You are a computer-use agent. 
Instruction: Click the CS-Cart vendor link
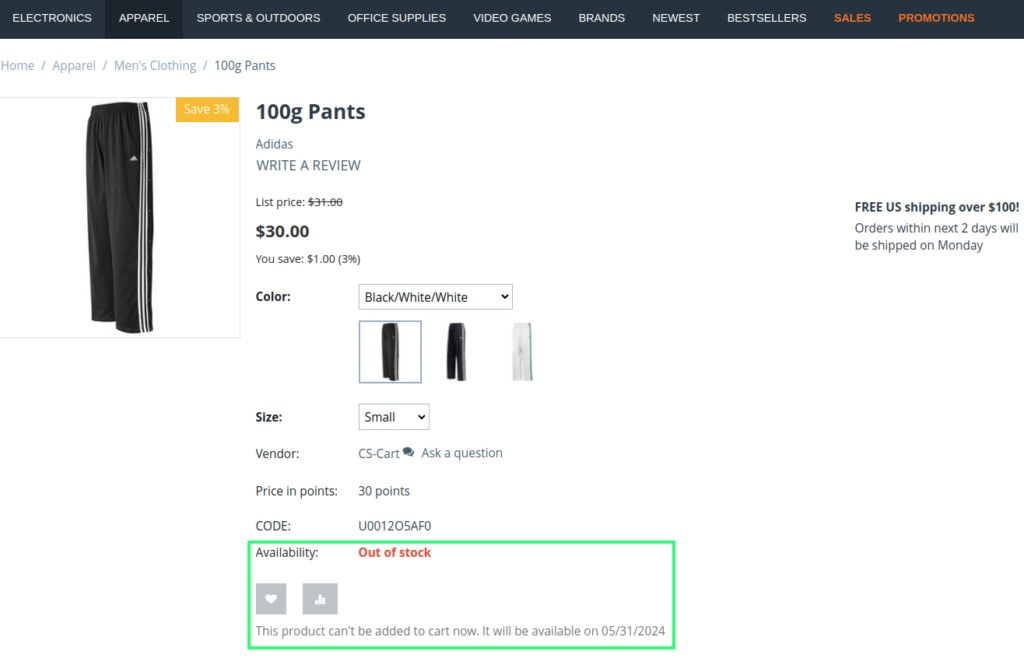[x=379, y=453]
